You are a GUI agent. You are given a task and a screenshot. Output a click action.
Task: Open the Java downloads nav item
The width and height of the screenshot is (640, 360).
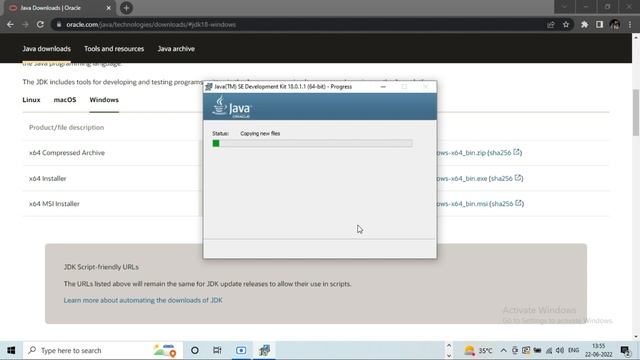47,49
